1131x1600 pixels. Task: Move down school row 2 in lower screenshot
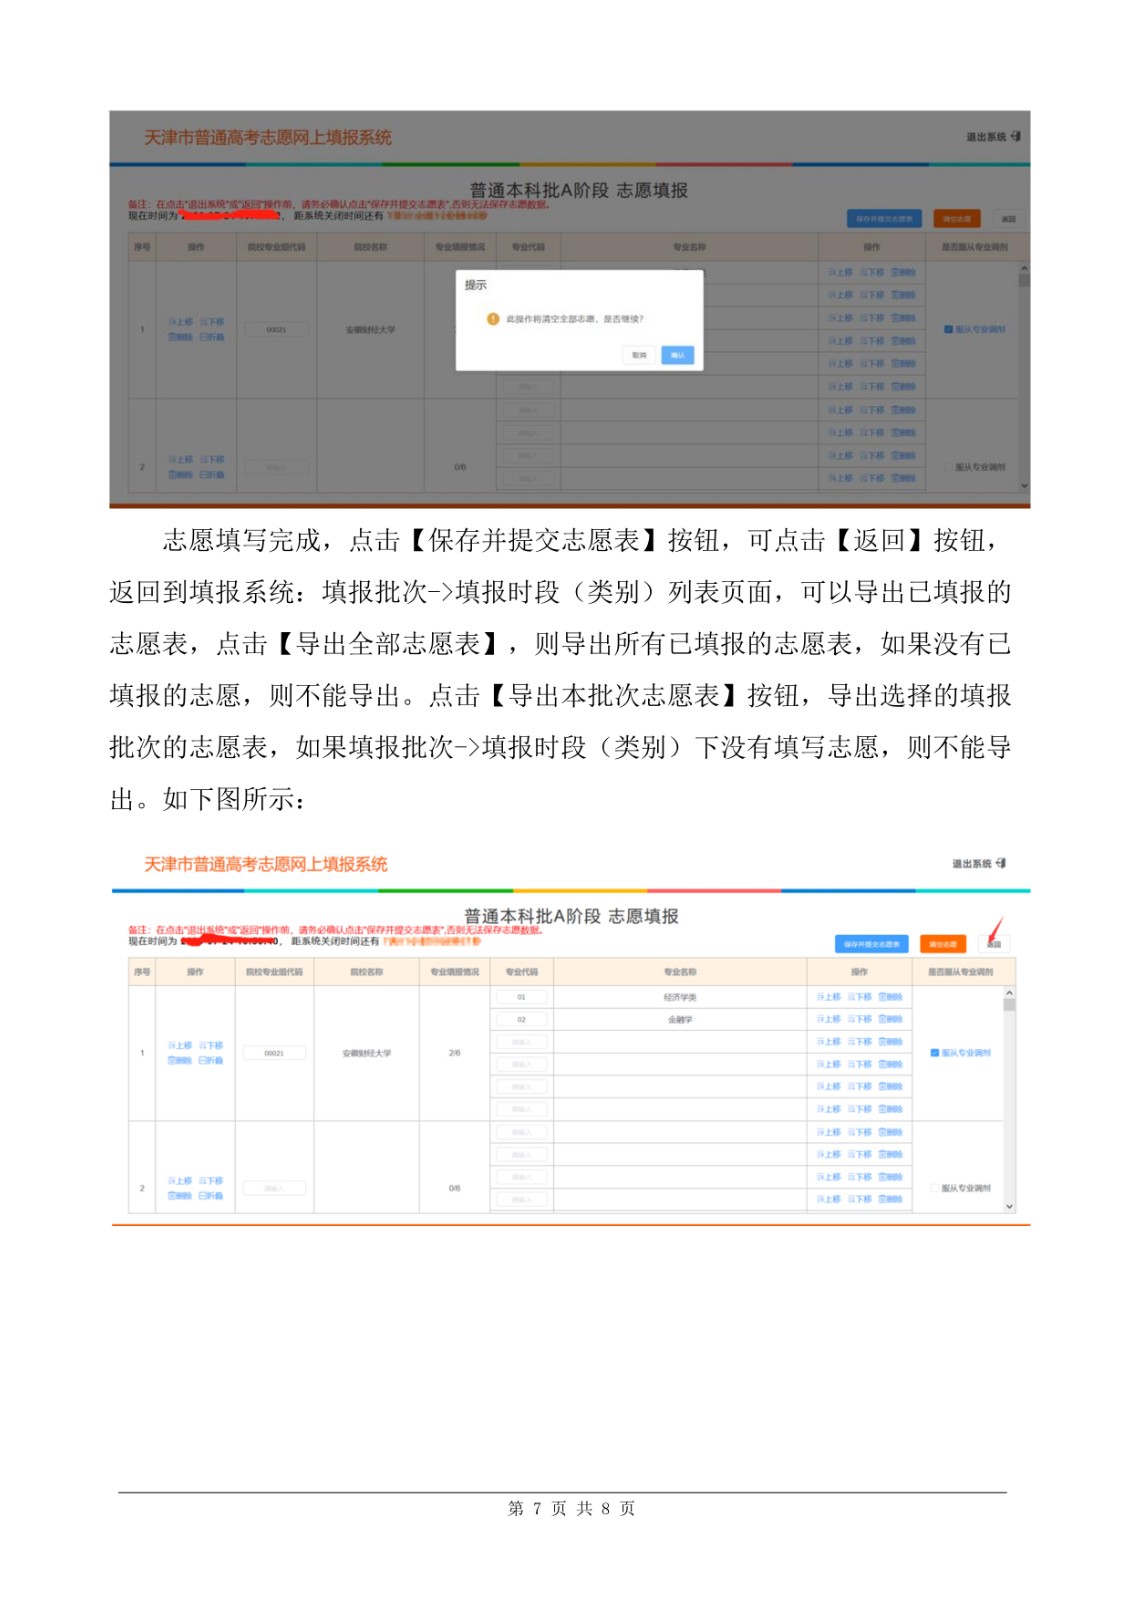coord(211,1181)
